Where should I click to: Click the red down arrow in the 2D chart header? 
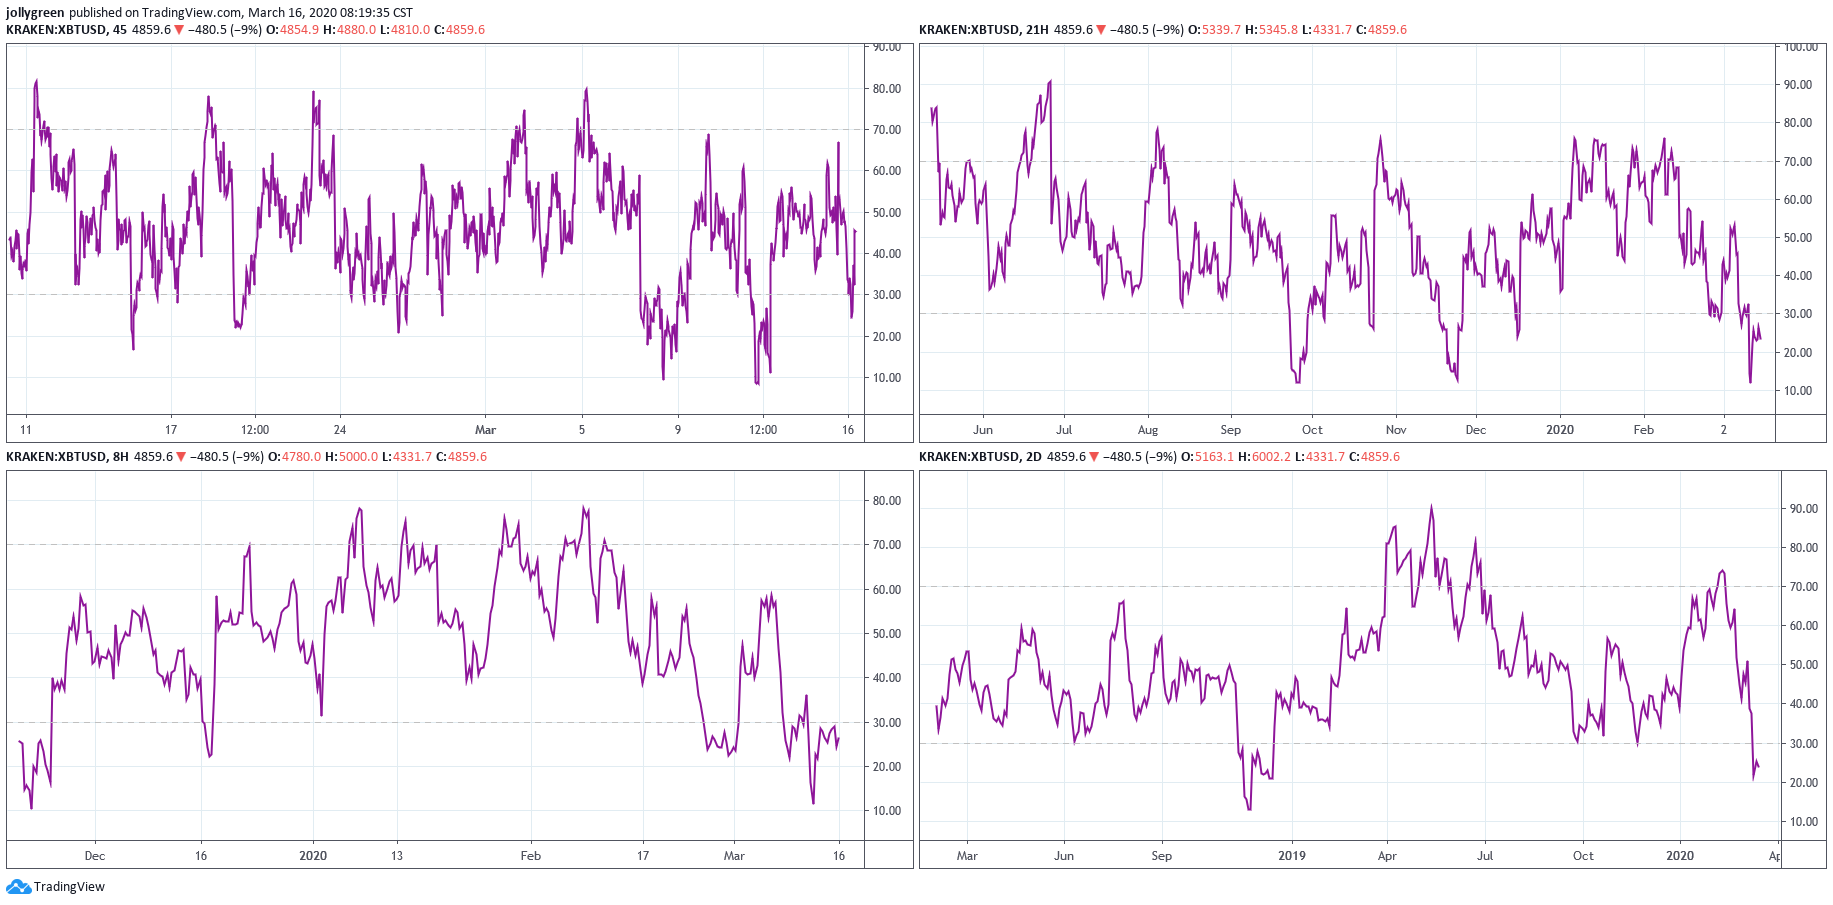(1094, 457)
